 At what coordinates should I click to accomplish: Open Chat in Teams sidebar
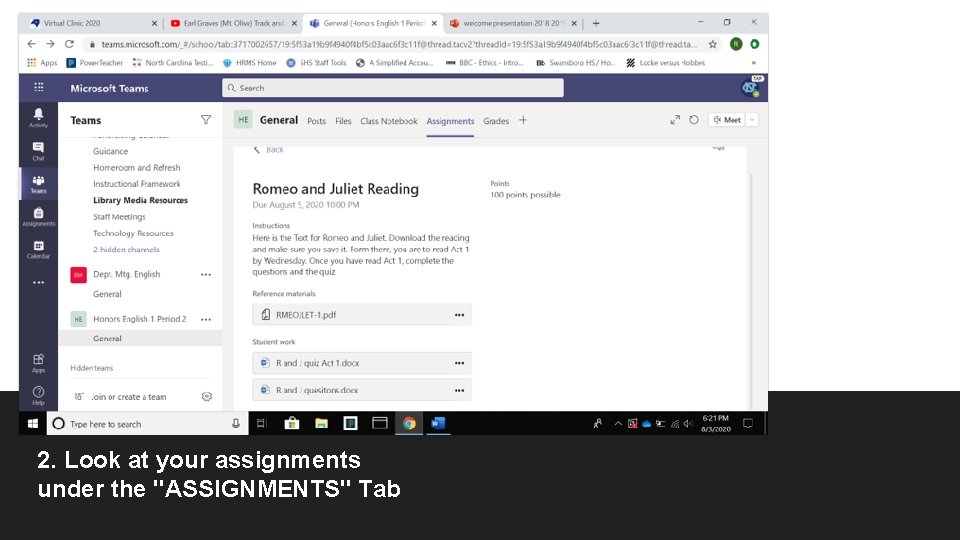point(39,151)
